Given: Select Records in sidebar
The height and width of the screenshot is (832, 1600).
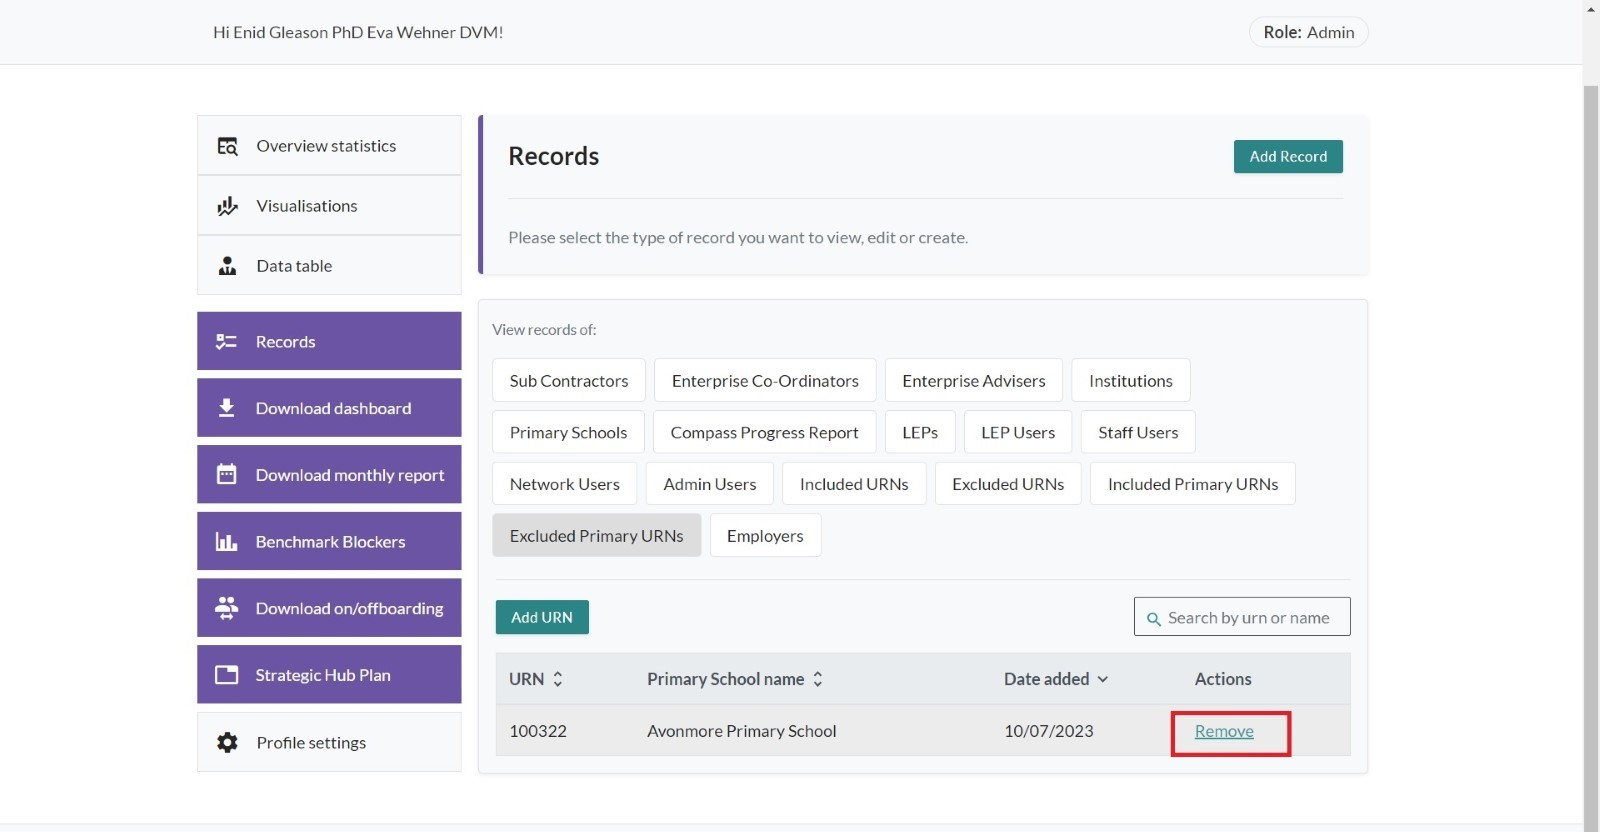Looking at the screenshot, I should pyautogui.click(x=329, y=341).
